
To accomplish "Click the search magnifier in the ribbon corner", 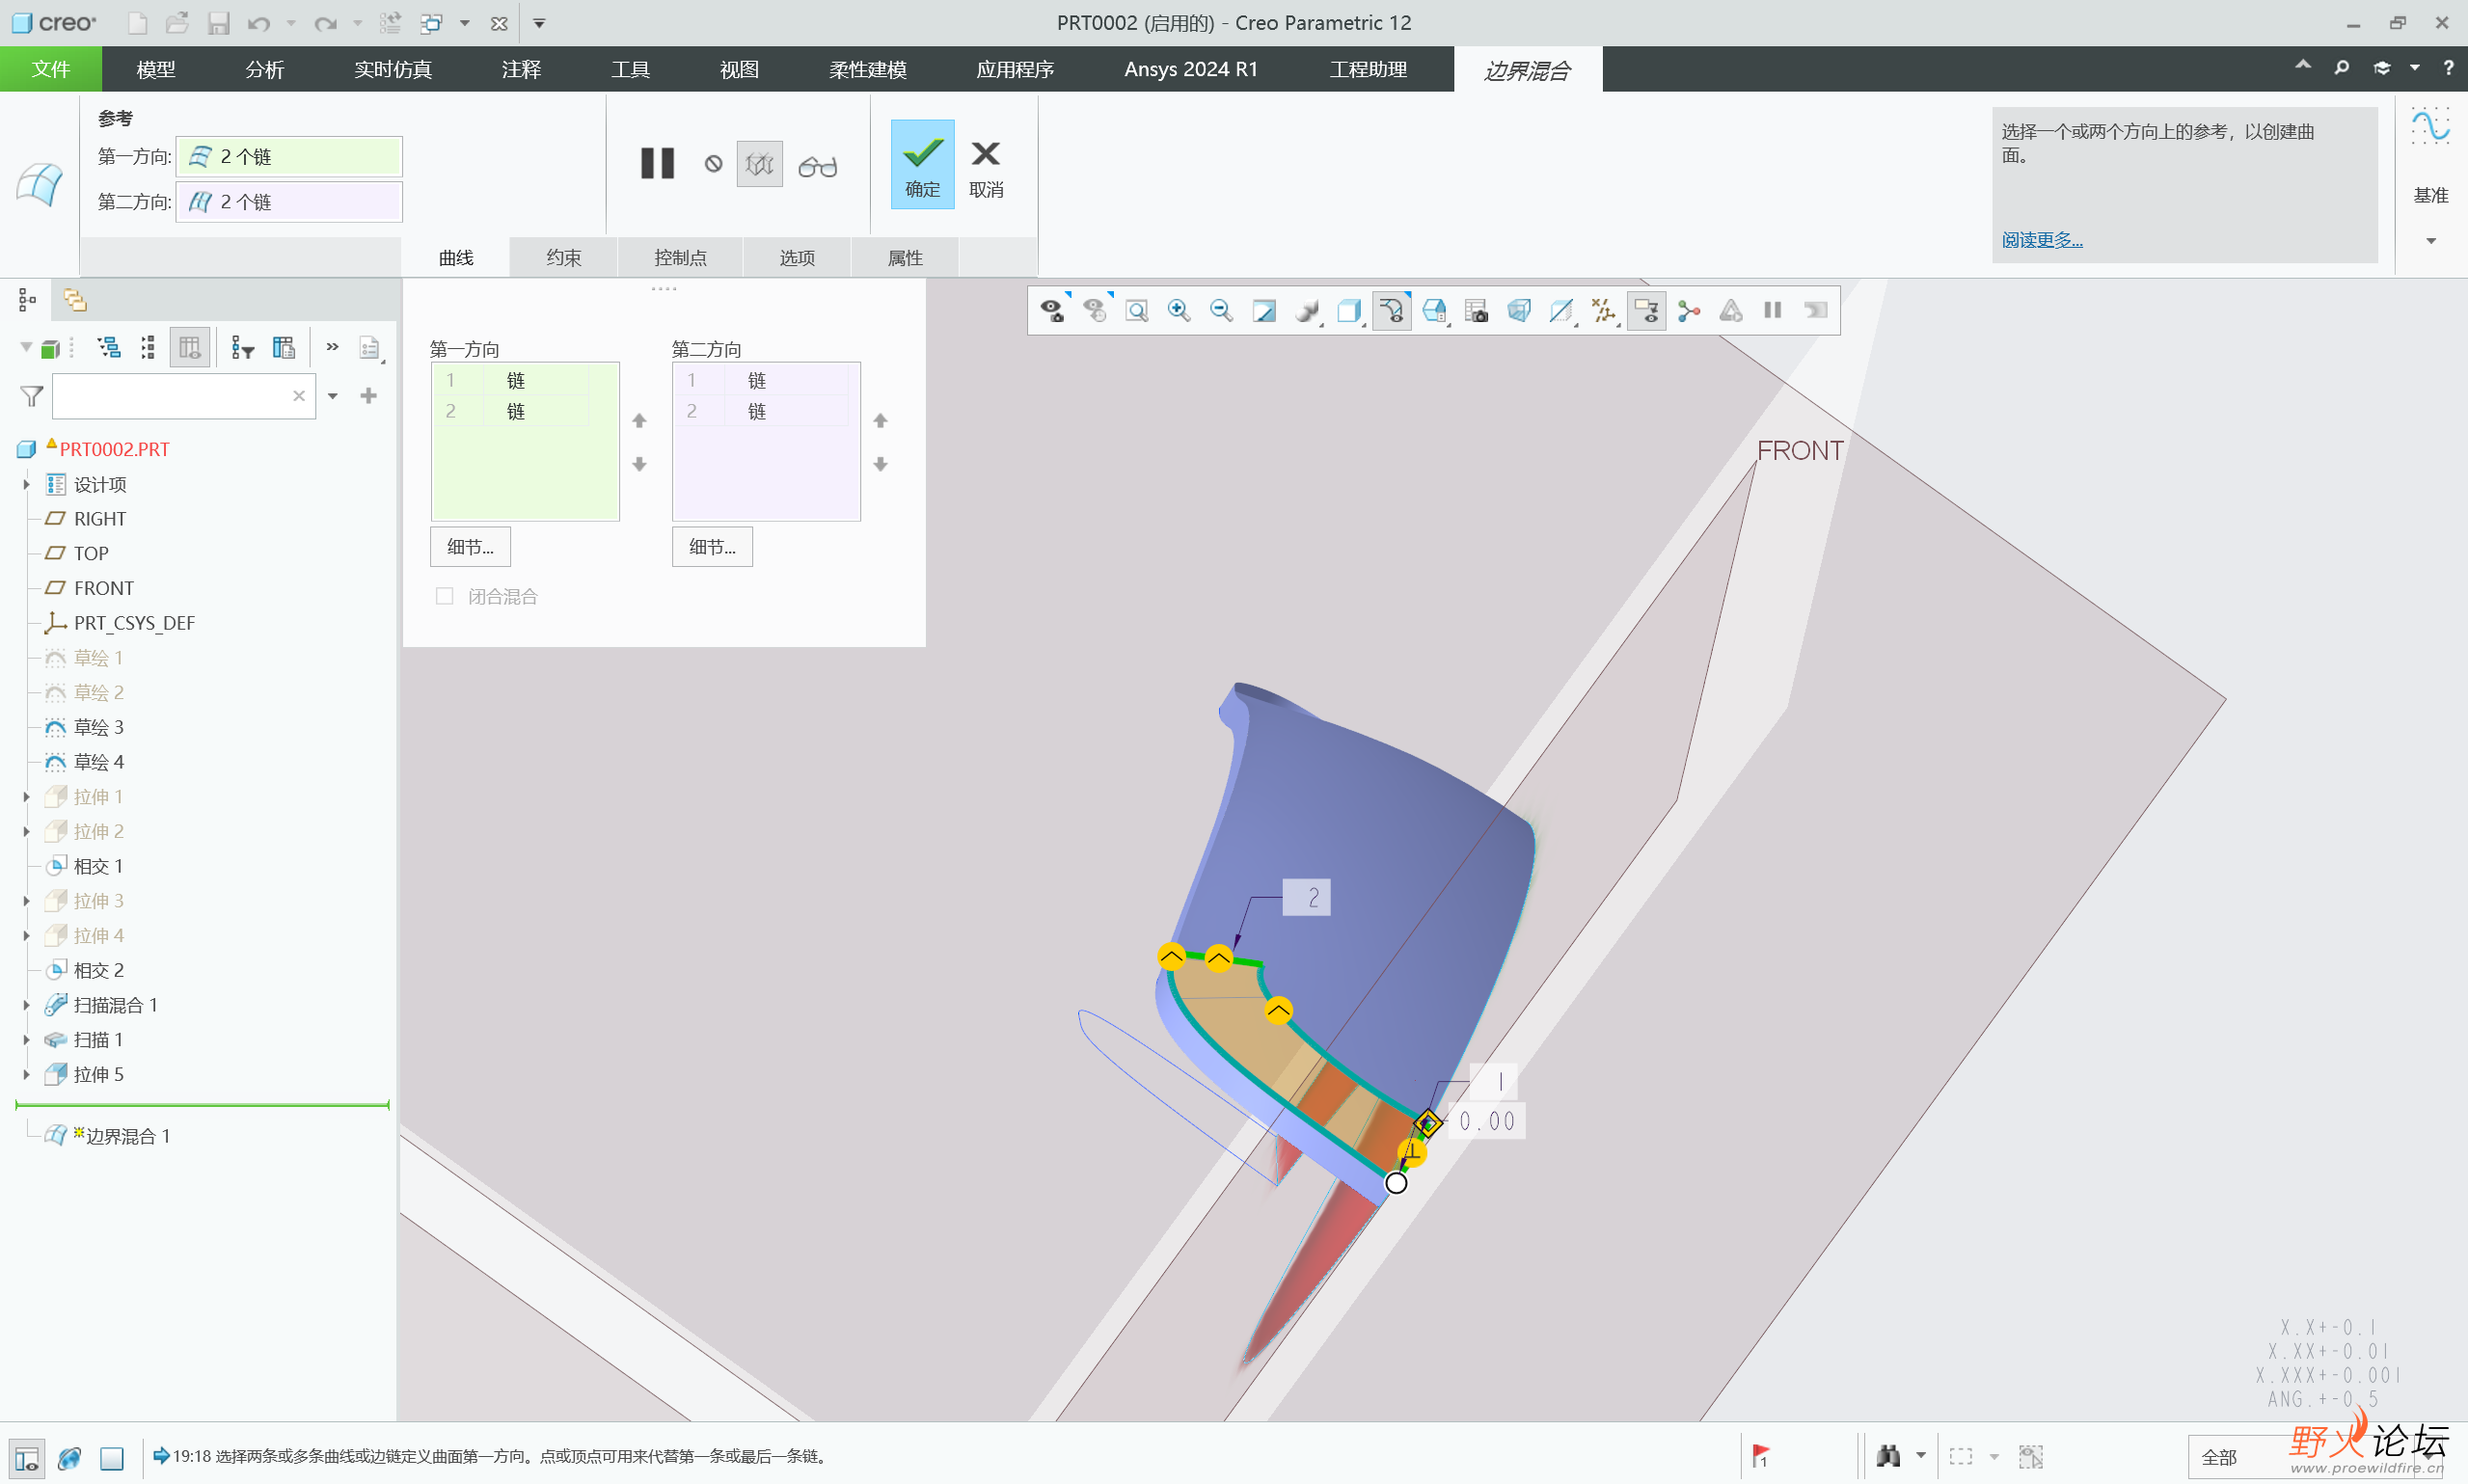I will [2342, 68].
